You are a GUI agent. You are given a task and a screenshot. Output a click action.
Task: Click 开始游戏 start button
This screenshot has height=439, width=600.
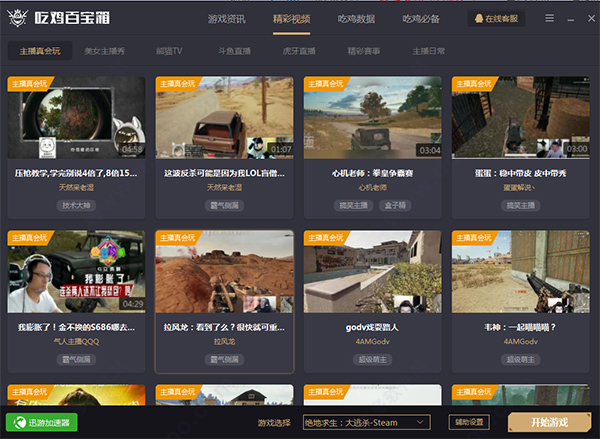tap(549, 422)
